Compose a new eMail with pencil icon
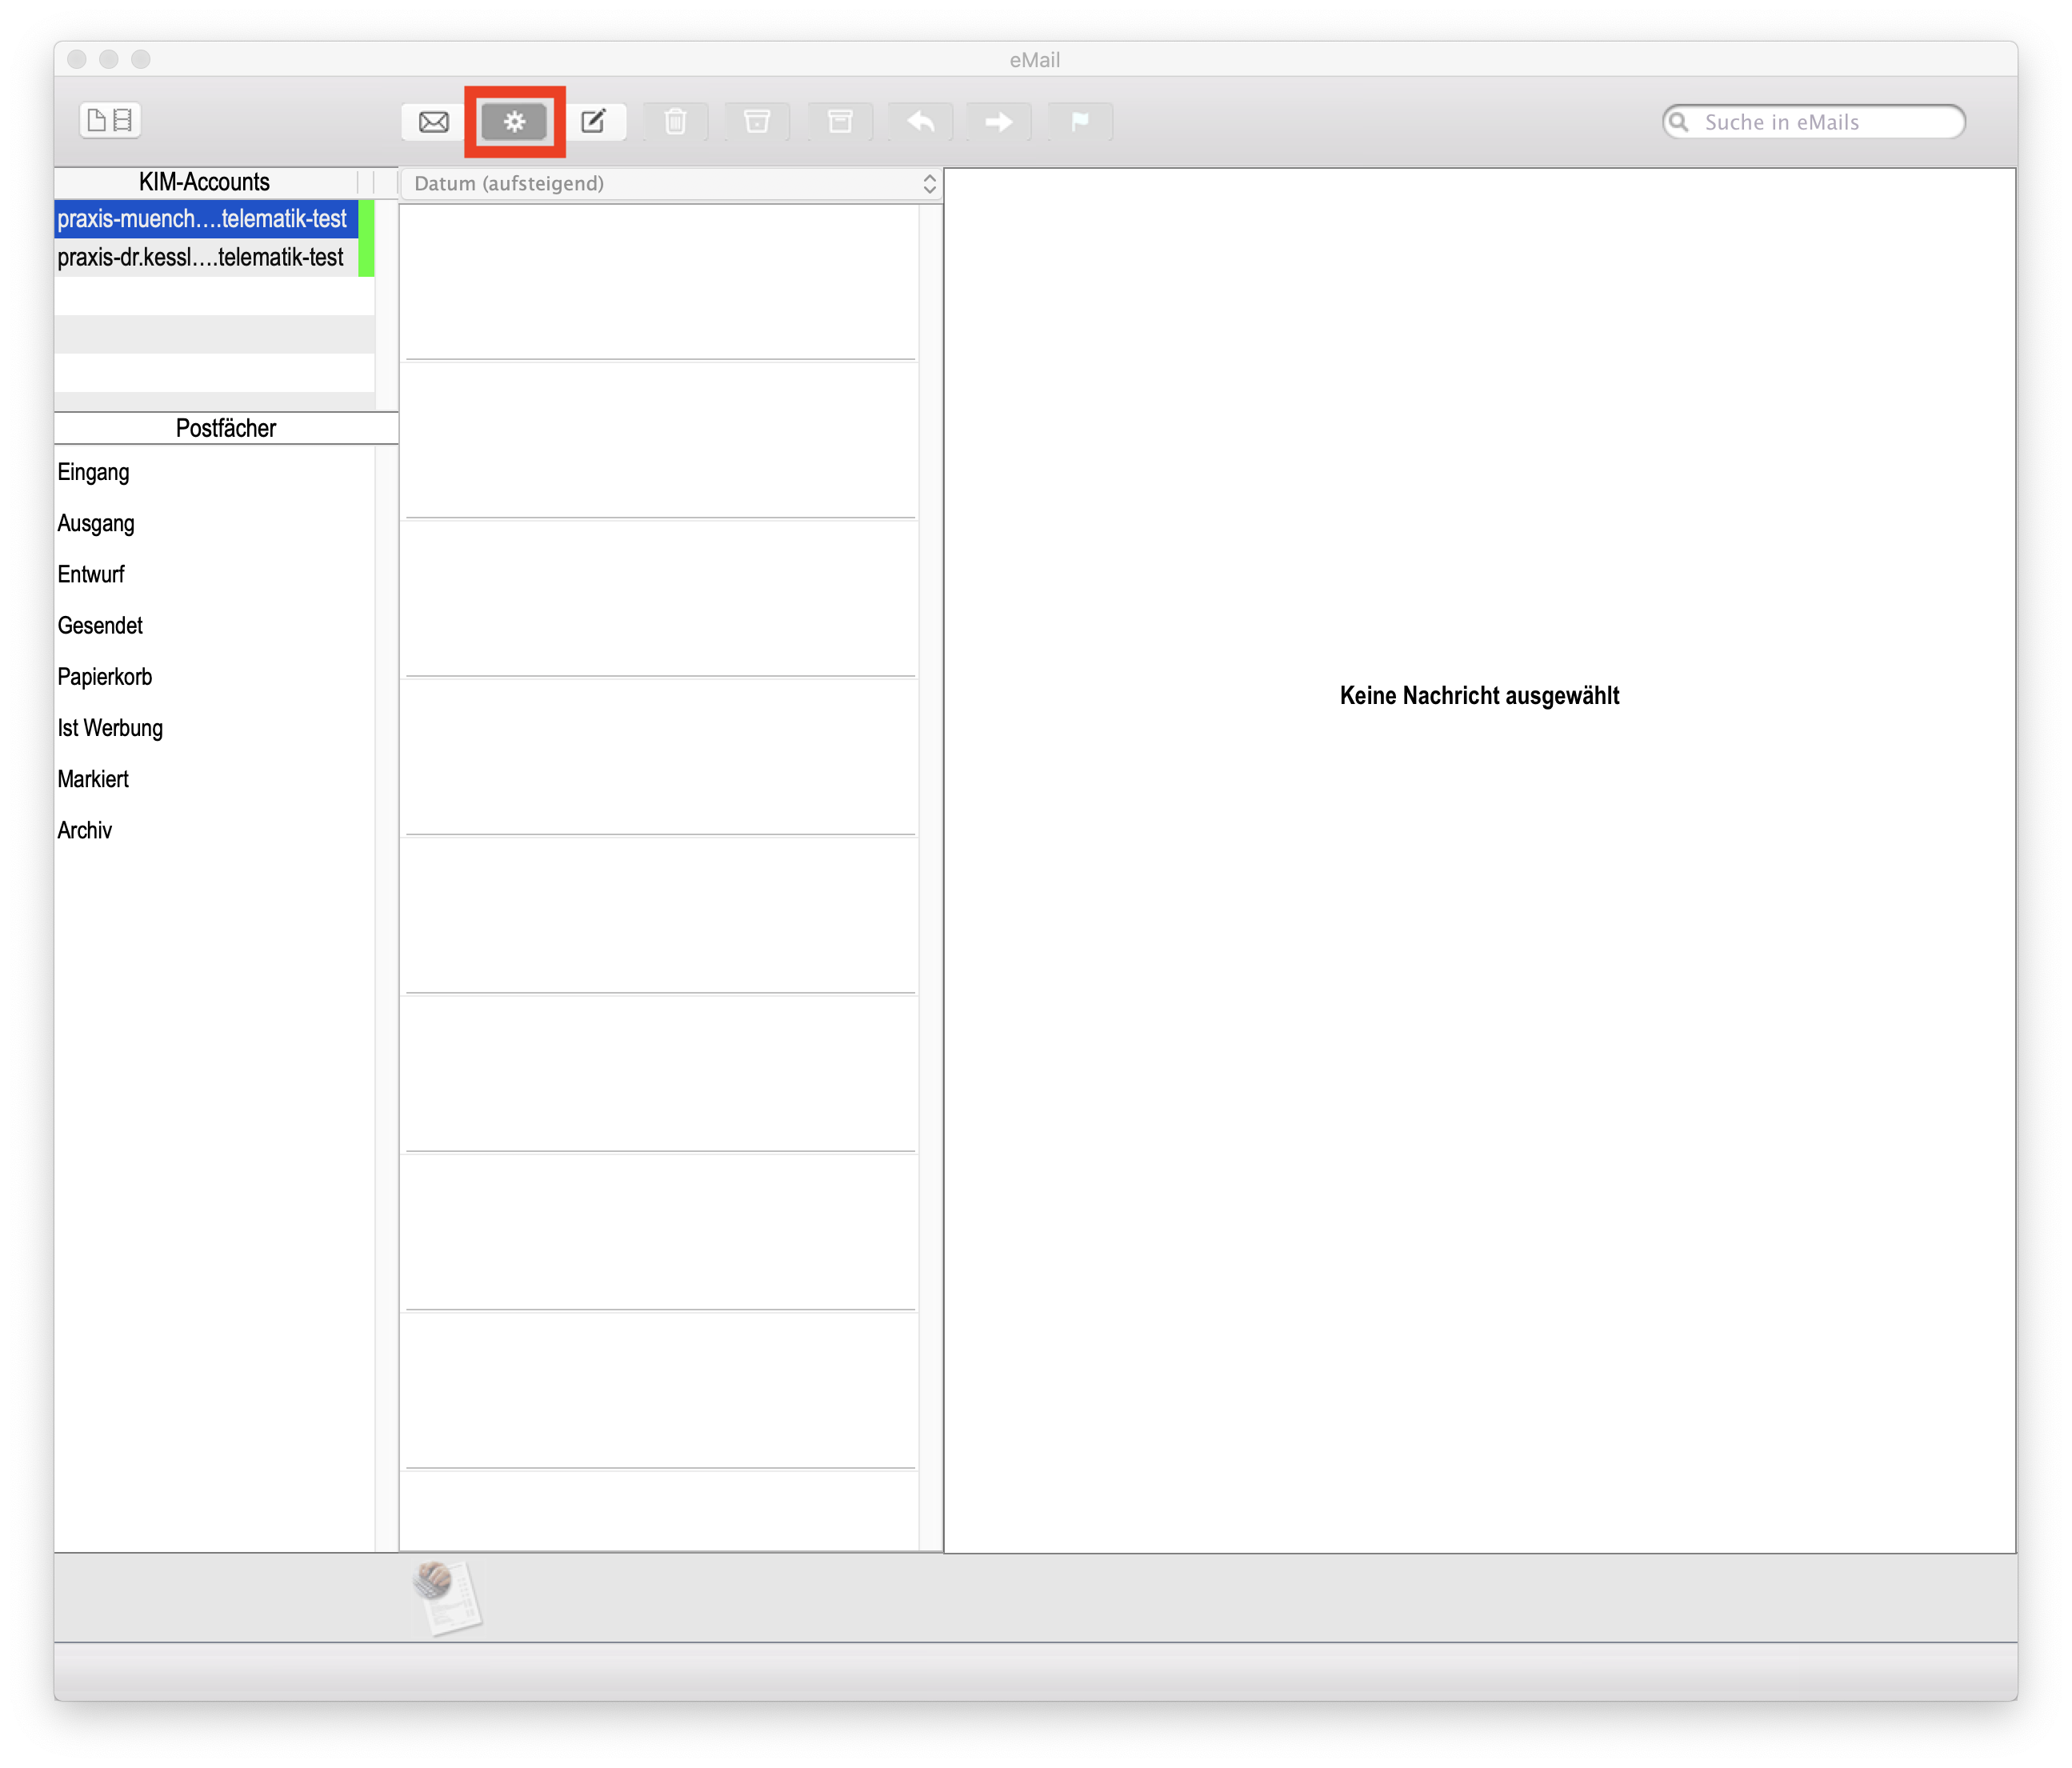This screenshot has width=2072, height=1768. pyautogui.click(x=594, y=122)
